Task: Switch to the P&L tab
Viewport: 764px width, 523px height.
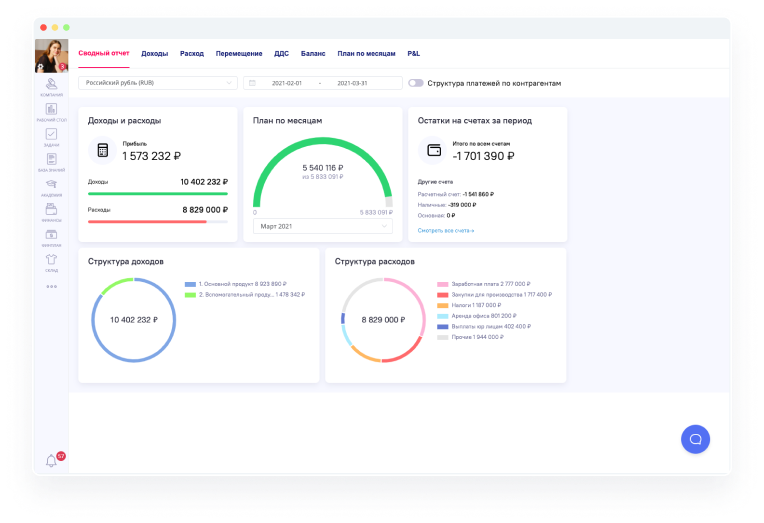Action: (x=414, y=54)
